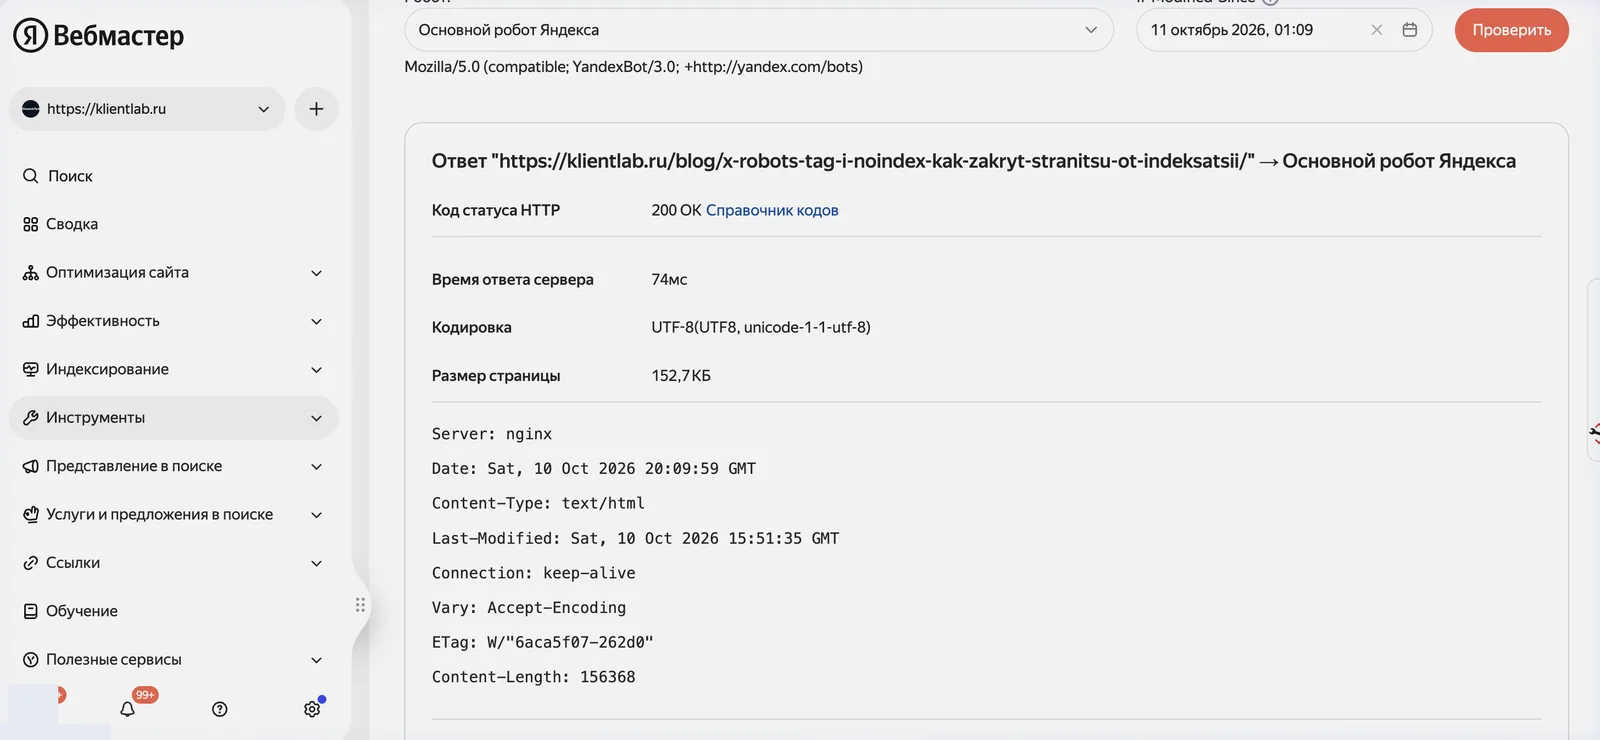Click the Обучение book icon
The height and width of the screenshot is (740, 1600).
31,611
